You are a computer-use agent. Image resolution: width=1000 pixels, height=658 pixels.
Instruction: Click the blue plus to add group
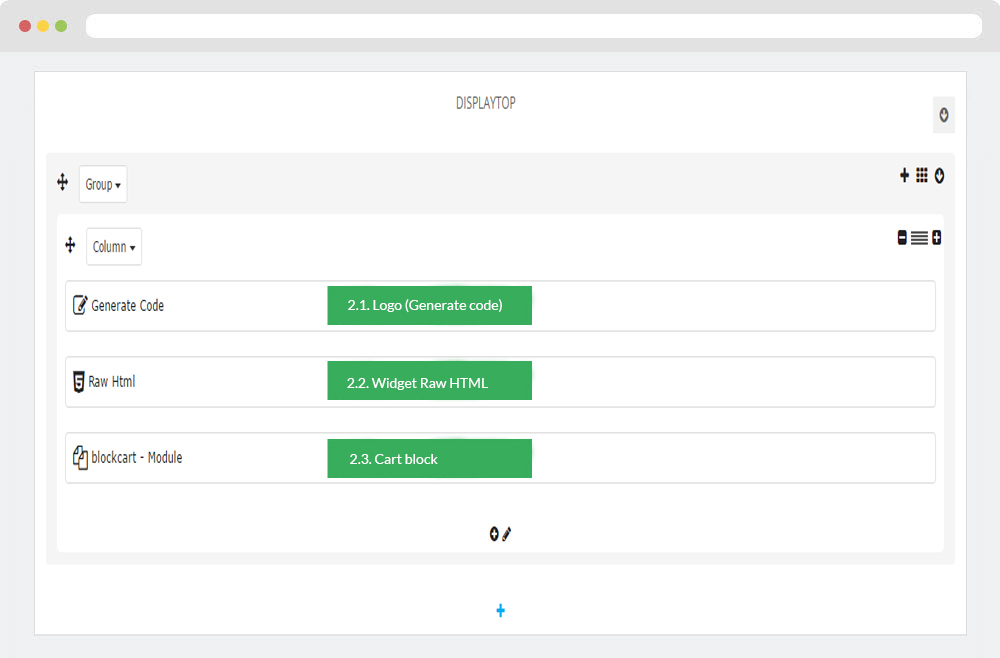501,611
